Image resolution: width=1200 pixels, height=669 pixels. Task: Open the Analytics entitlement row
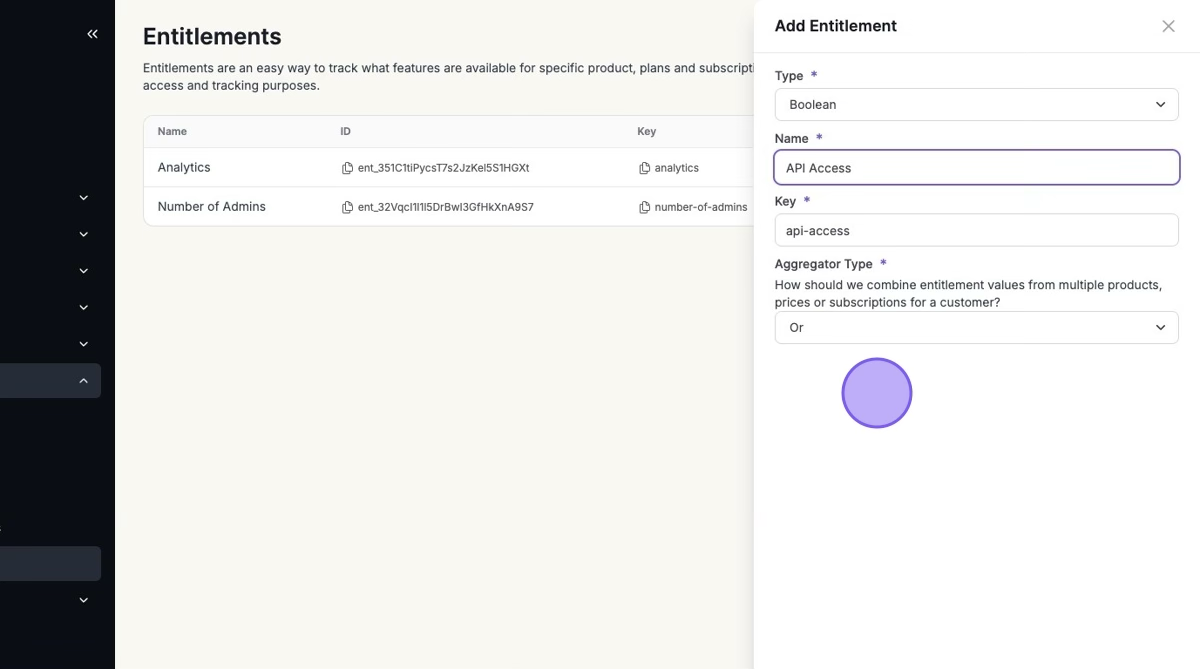click(184, 168)
